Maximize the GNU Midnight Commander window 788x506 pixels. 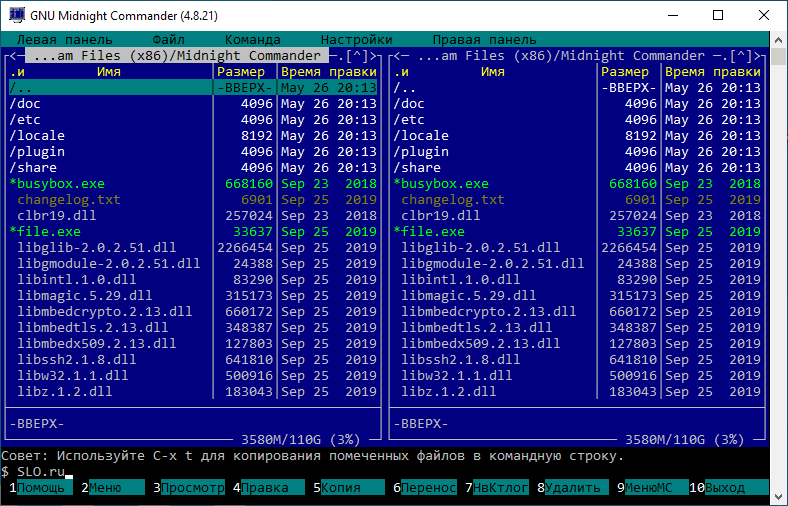(x=718, y=15)
